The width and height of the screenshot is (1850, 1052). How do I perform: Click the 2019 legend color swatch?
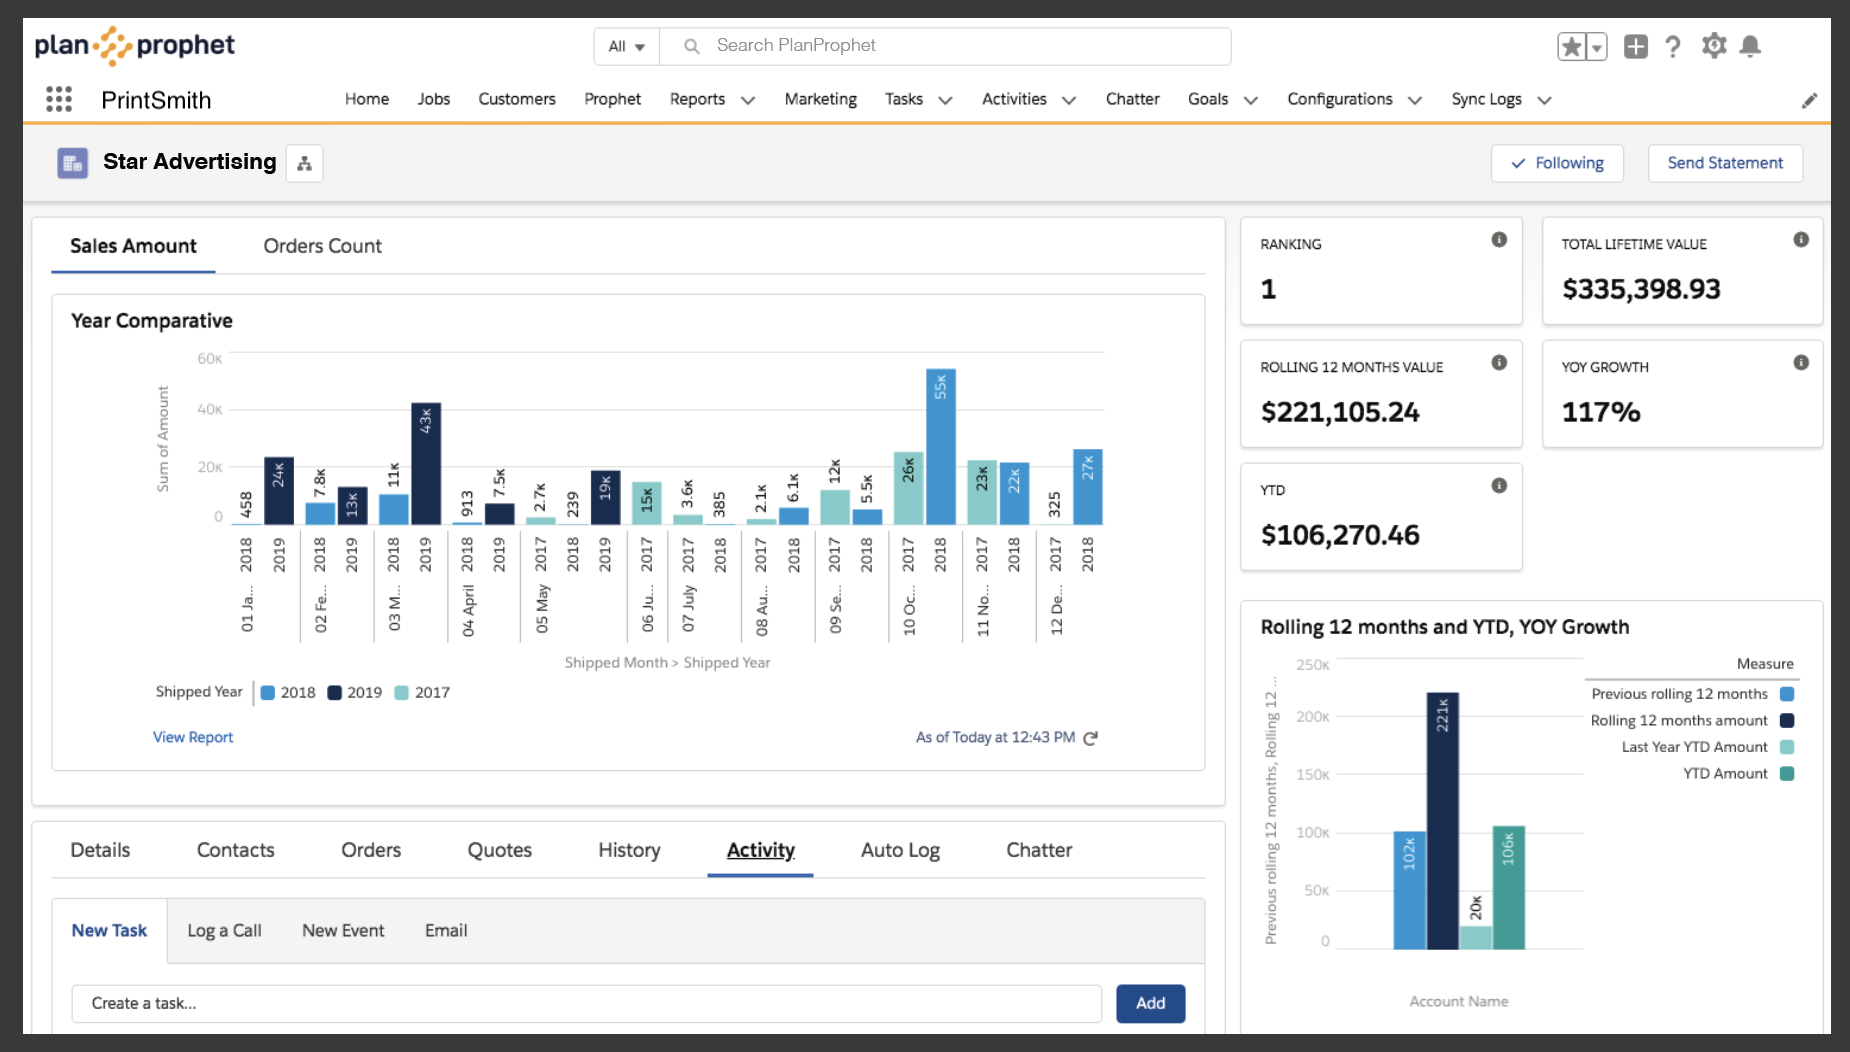click(x=335, y=693)
